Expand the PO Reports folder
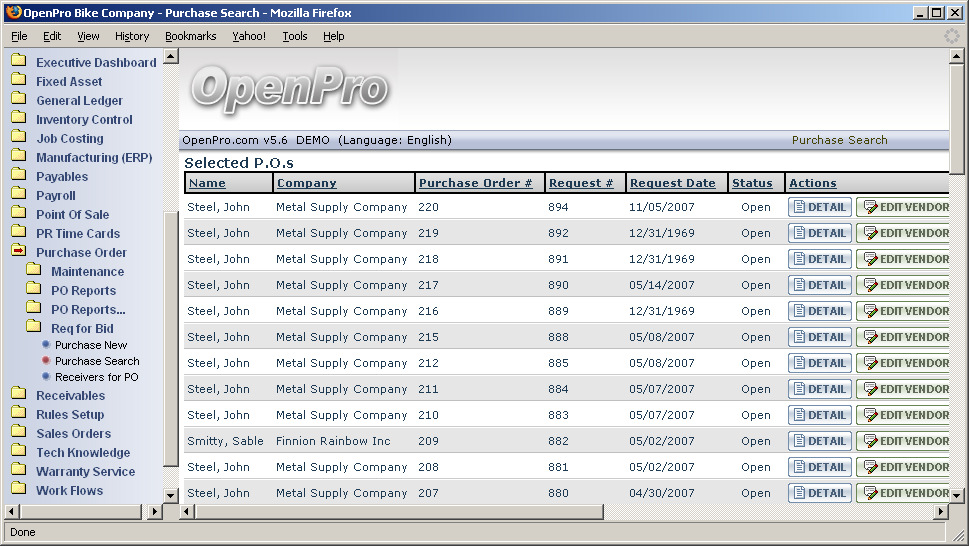This screenshot has height=546, width=969. 83,290
